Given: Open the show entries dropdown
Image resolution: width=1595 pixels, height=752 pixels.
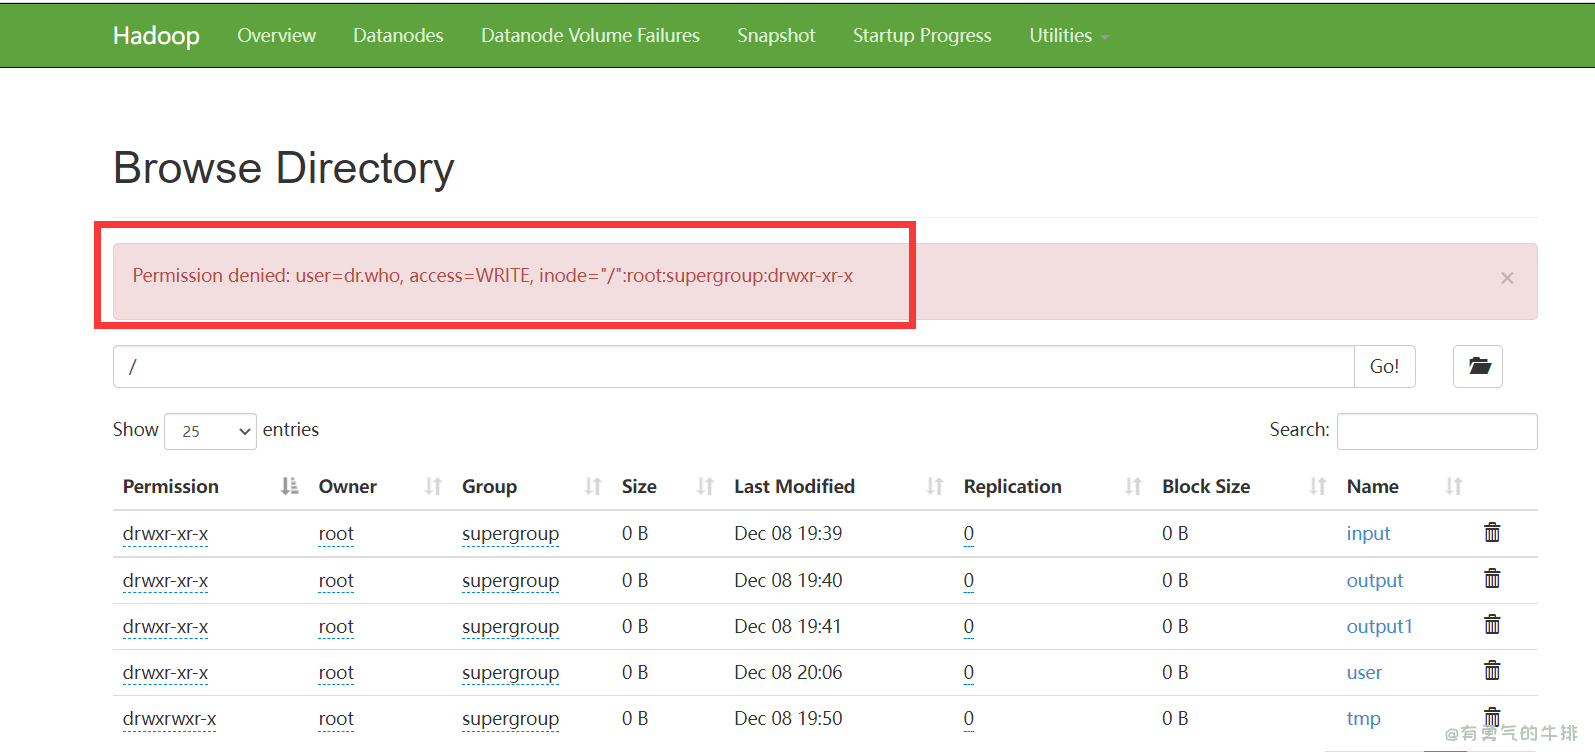Looking at the screenshot, I should coord(210,431).
